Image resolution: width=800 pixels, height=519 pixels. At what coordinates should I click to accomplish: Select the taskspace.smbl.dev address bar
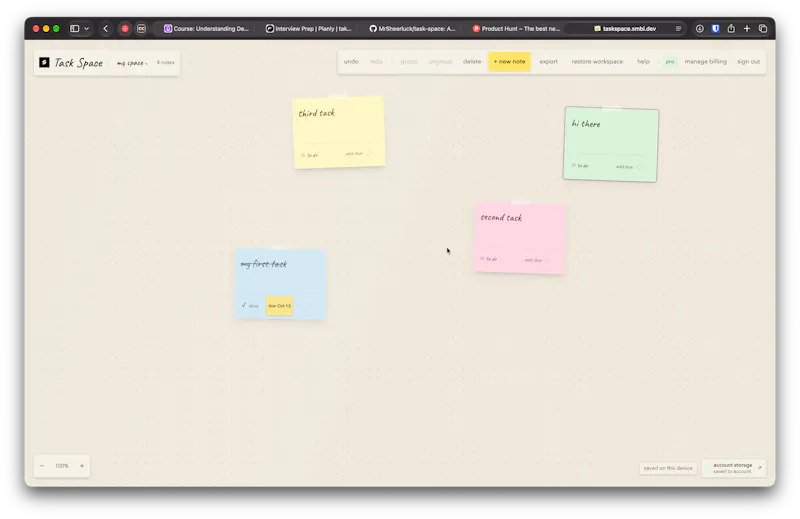click(x=625, y=29)
